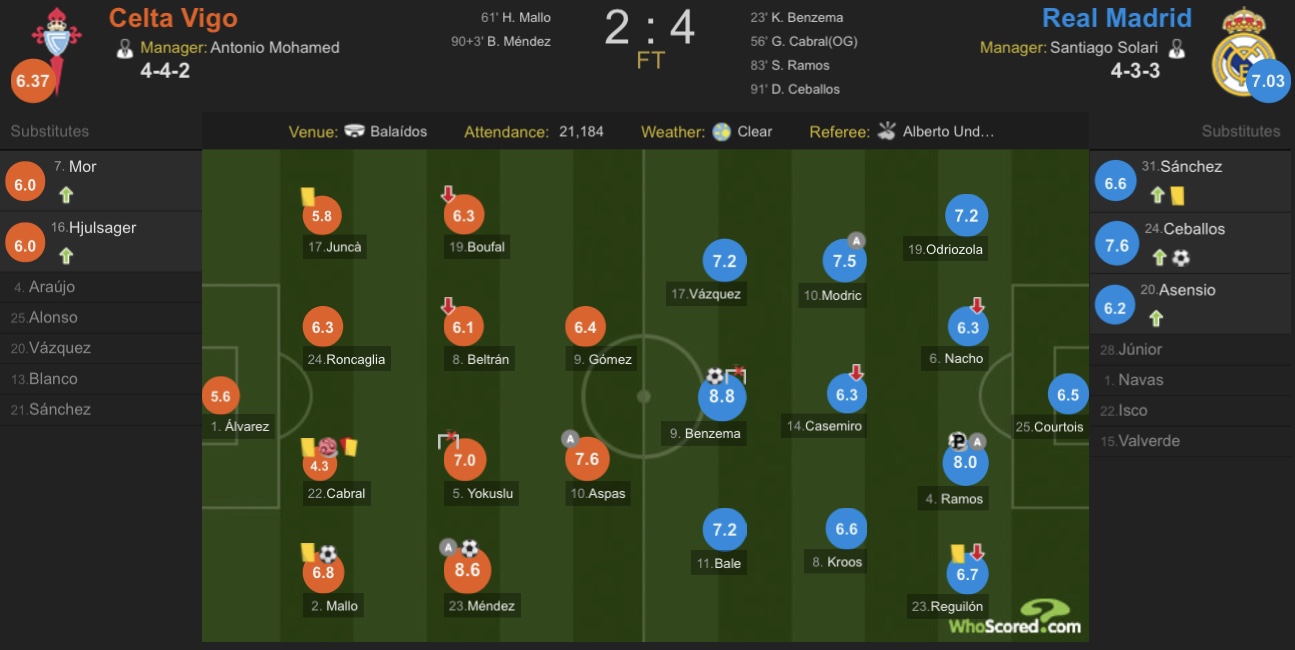The height and width of the screenshot is (650, 1295).
Task: Select Benzema's 8.8 rating bubble
Action: coord(722,397)
